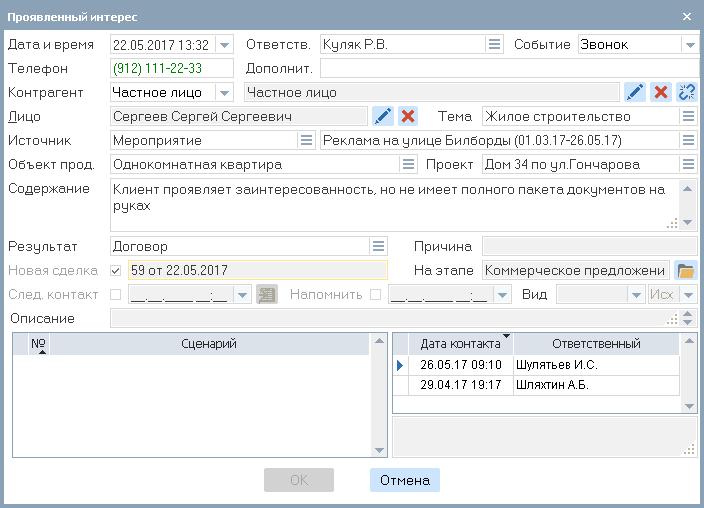Click the edit pencil next to Сергеев Сергей Сергеевич
The height and width of the screenshot is (508, 704).
[x=382, y=117]
